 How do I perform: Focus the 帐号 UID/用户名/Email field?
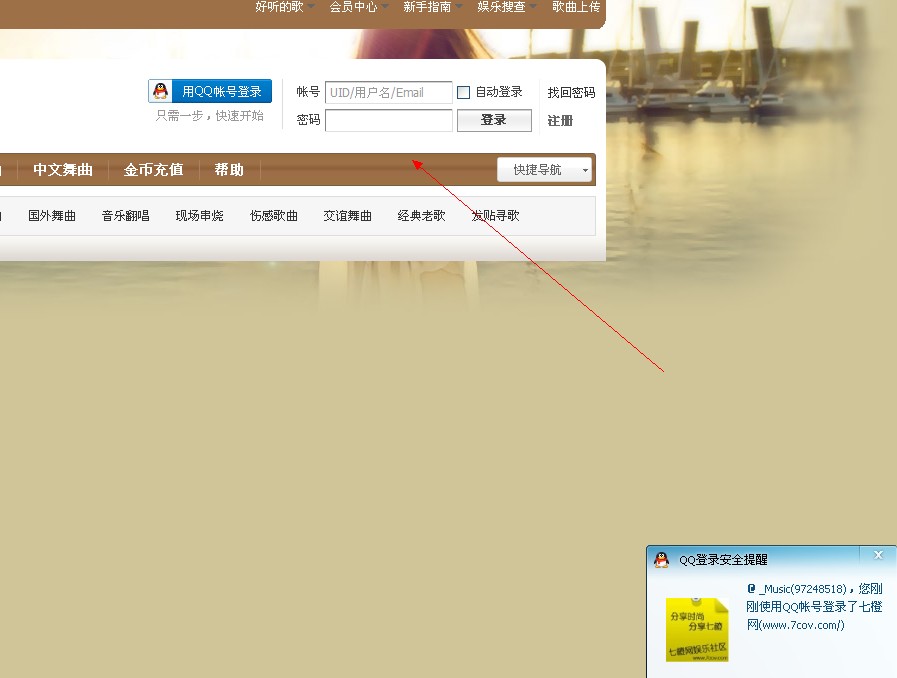coord(388,92)
